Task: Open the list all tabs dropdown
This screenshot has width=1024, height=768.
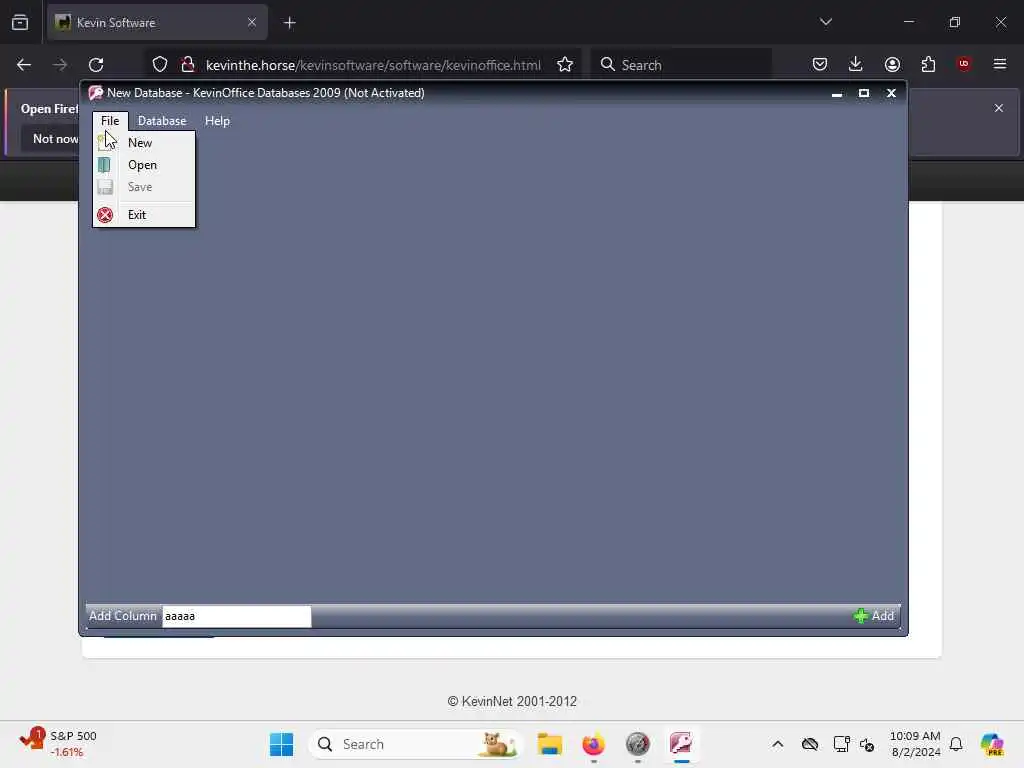Action: click(825, 22)
